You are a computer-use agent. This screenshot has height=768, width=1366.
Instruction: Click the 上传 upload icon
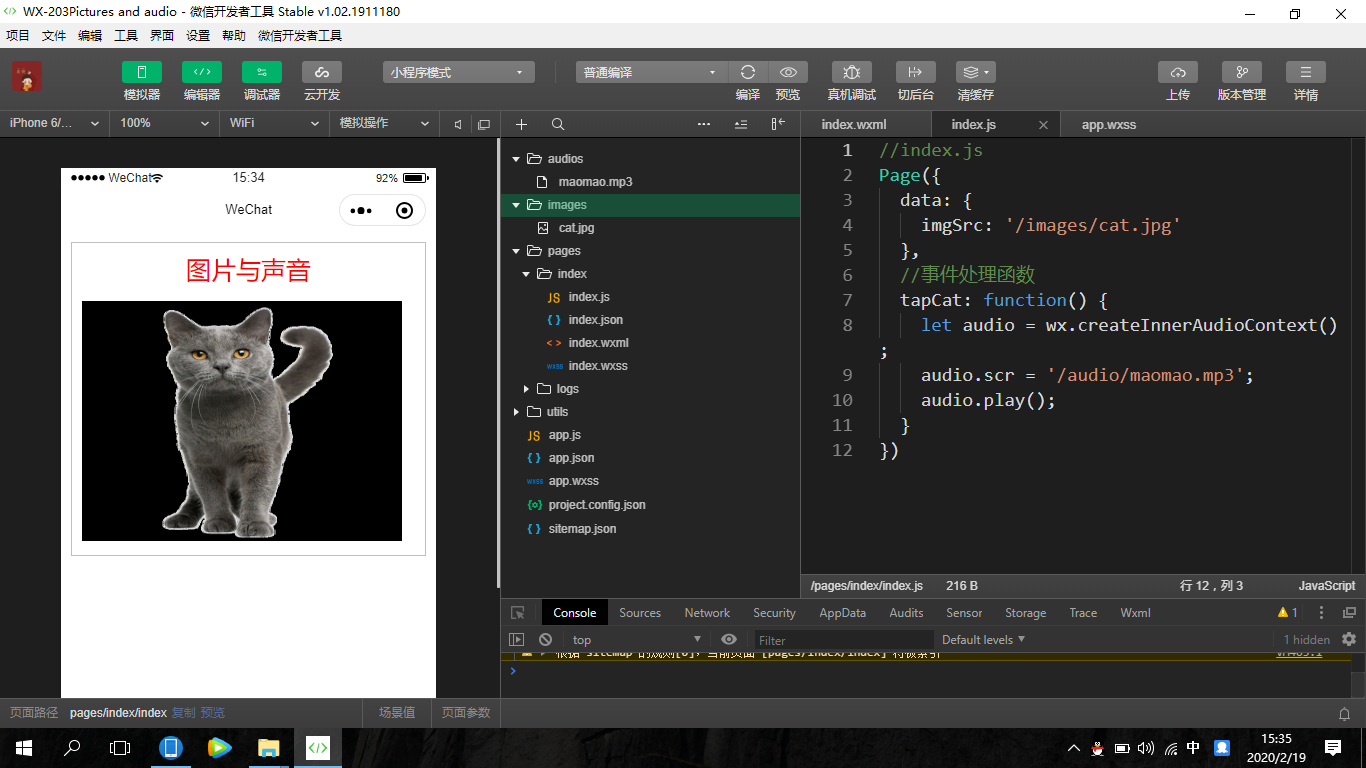[1178, 72]
